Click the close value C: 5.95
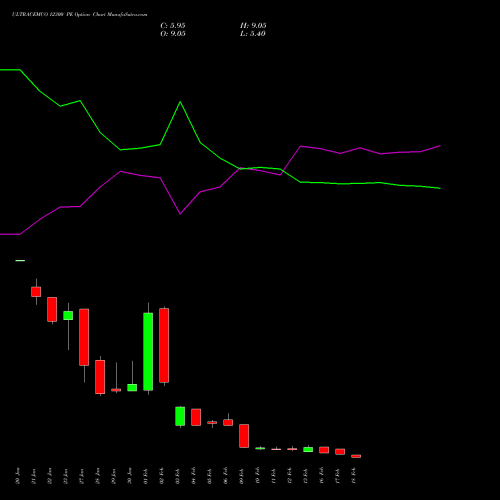 click(173, 26)
